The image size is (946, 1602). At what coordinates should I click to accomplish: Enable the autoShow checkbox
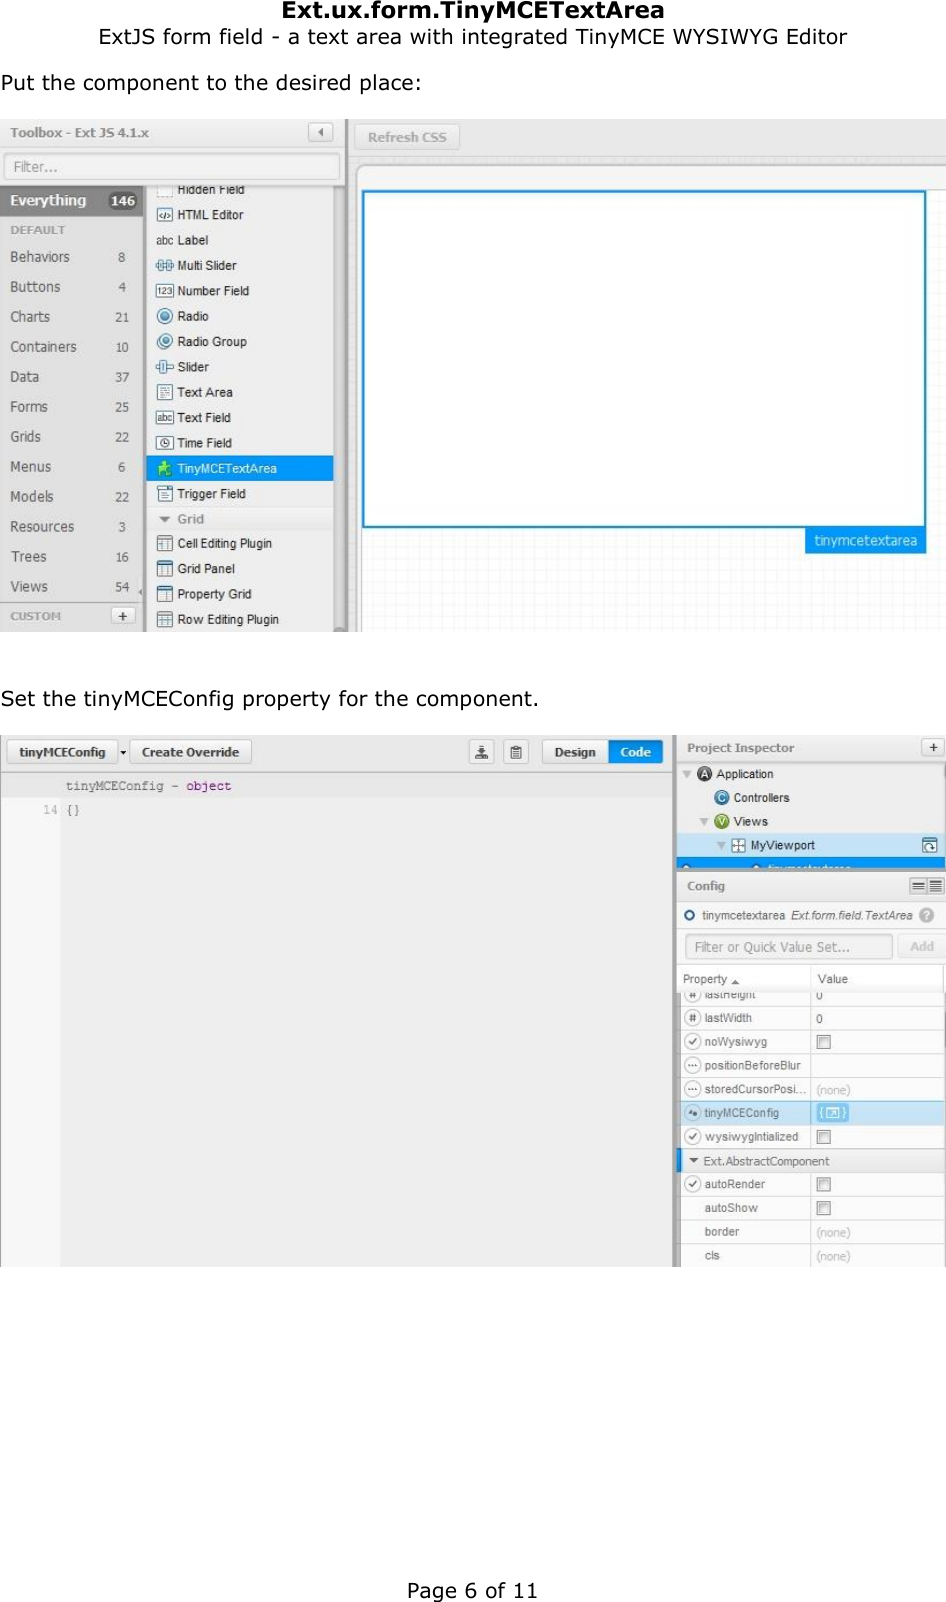[824, 1208]
